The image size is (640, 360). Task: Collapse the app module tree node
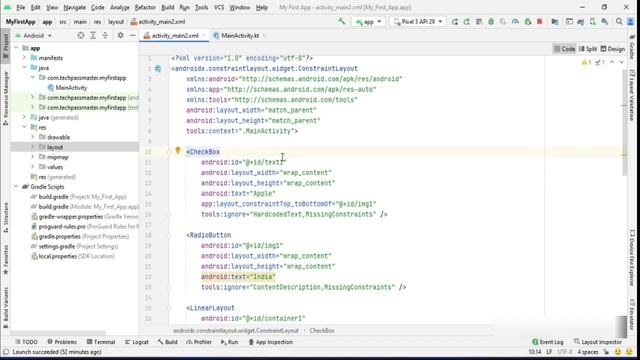coord(16,48)
